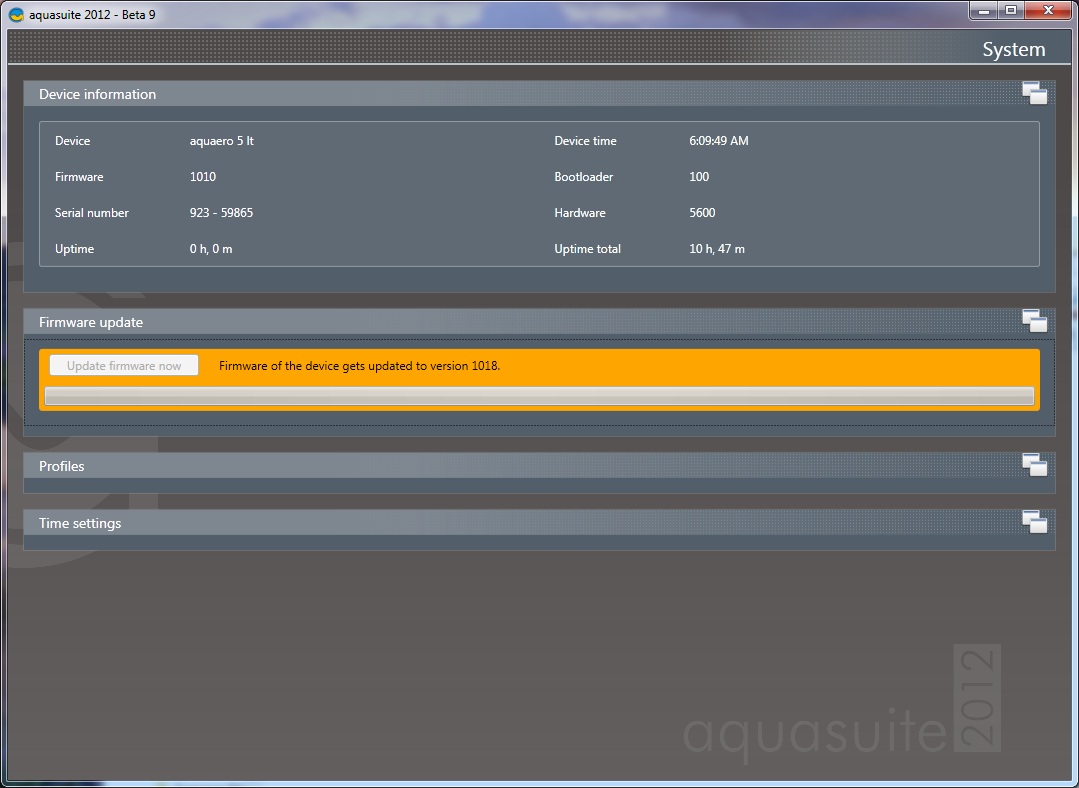Click the 'Uptime total' label

point(588,248)
